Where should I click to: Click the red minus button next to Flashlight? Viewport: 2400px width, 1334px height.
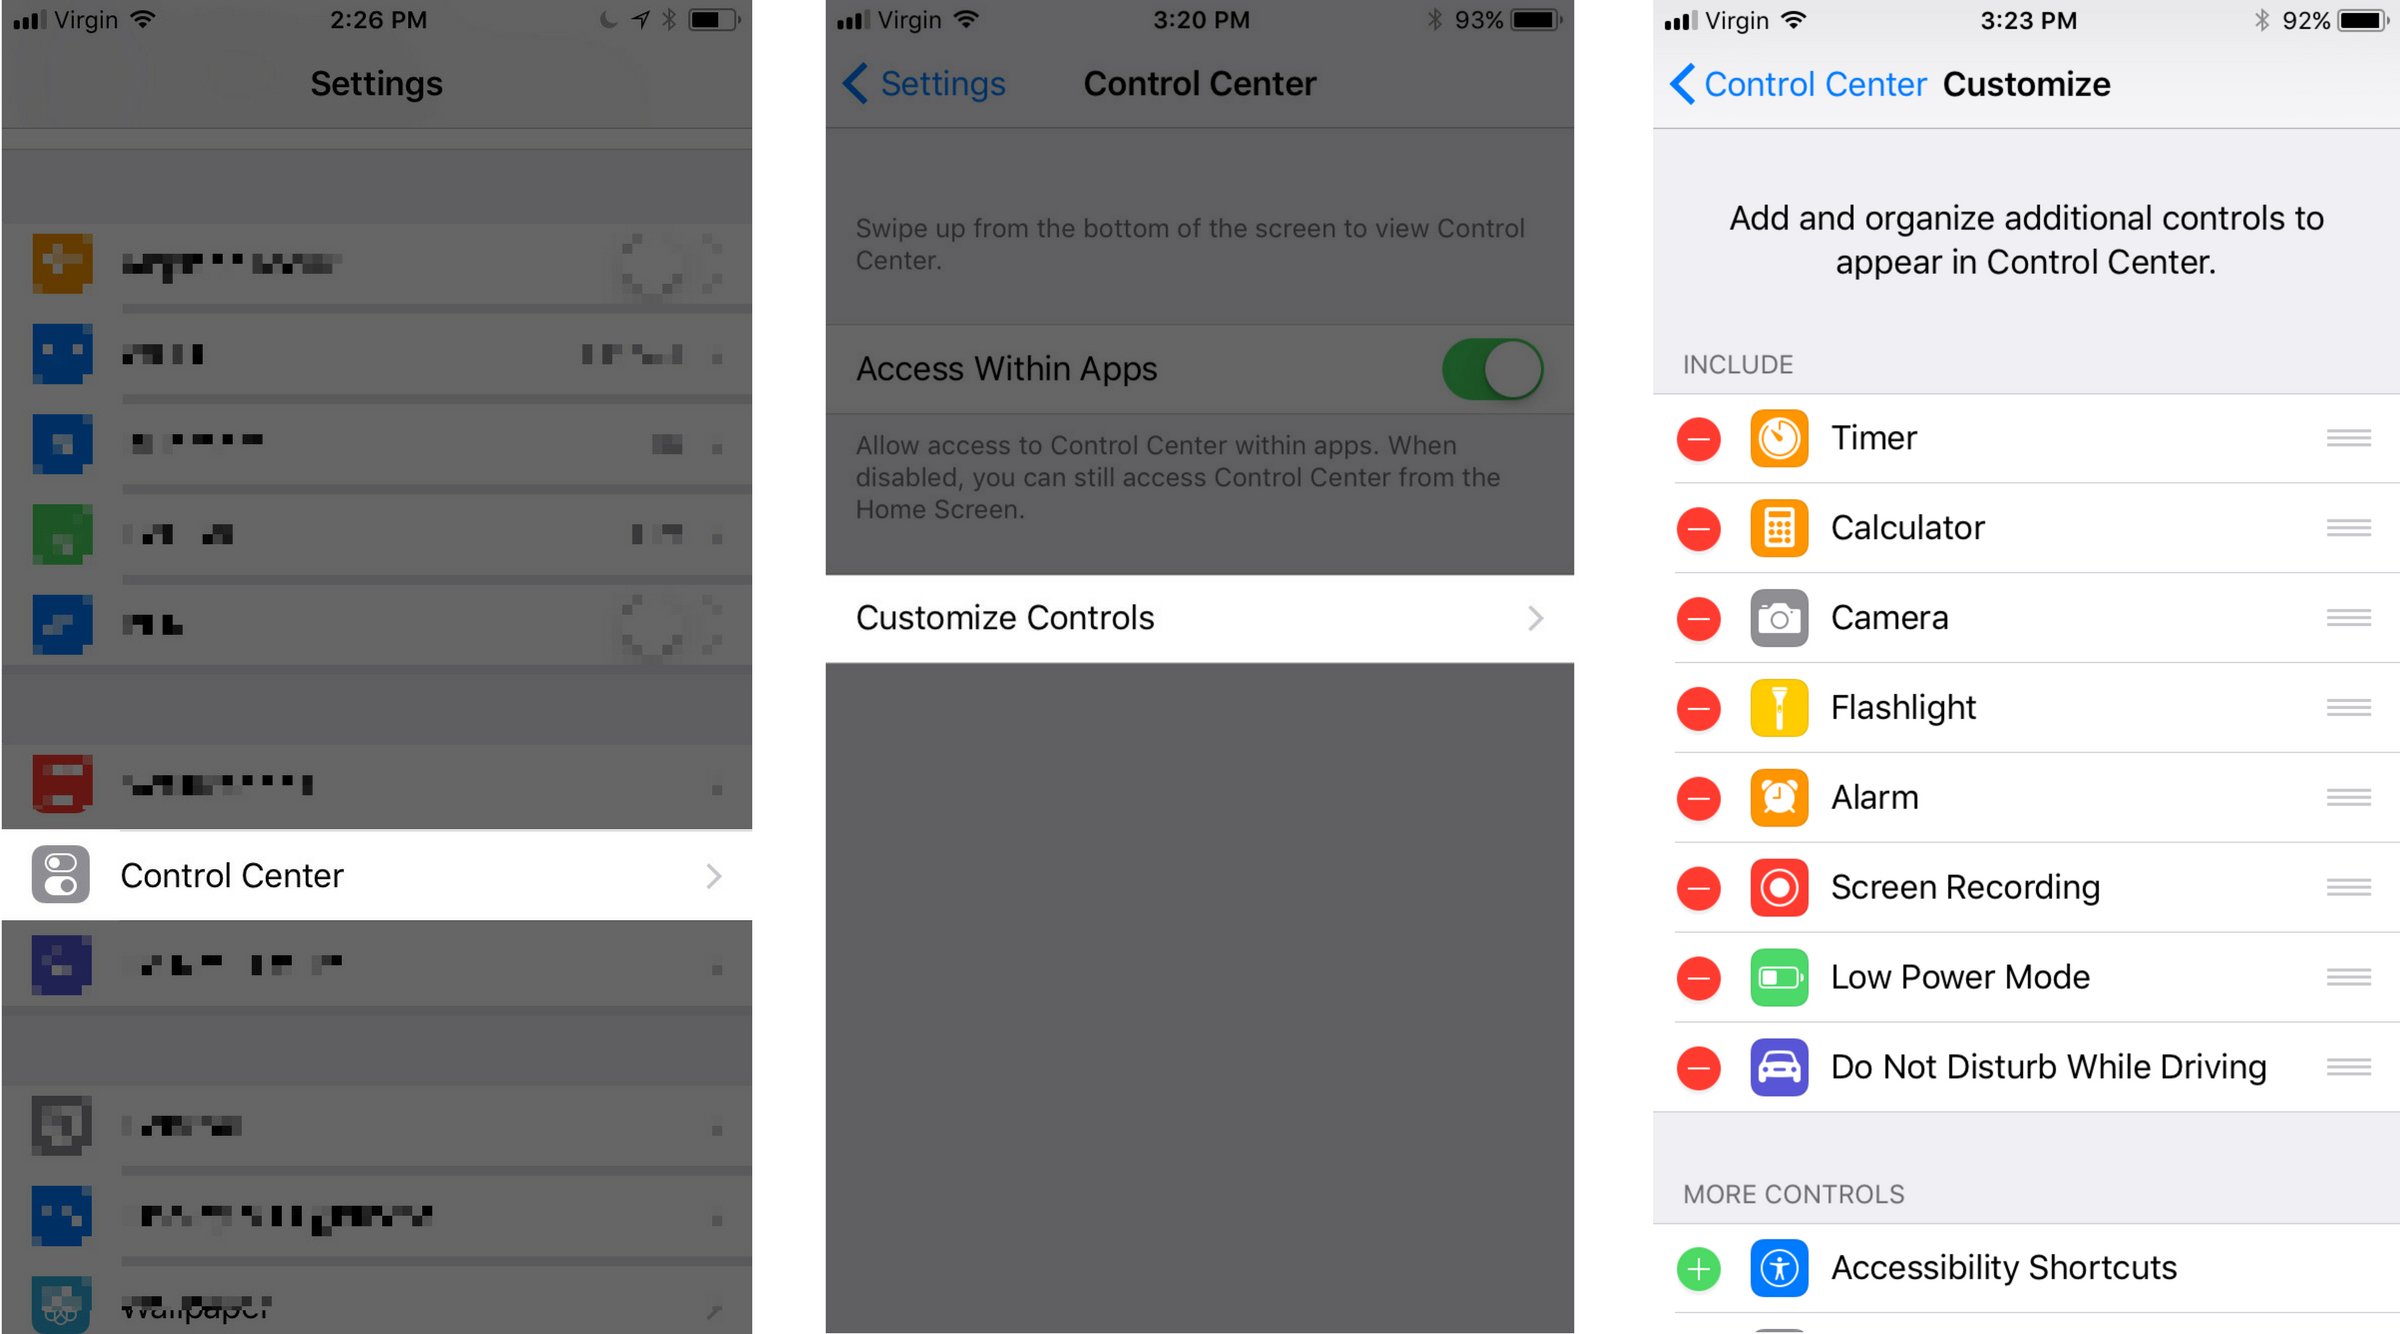[1700, 706]
